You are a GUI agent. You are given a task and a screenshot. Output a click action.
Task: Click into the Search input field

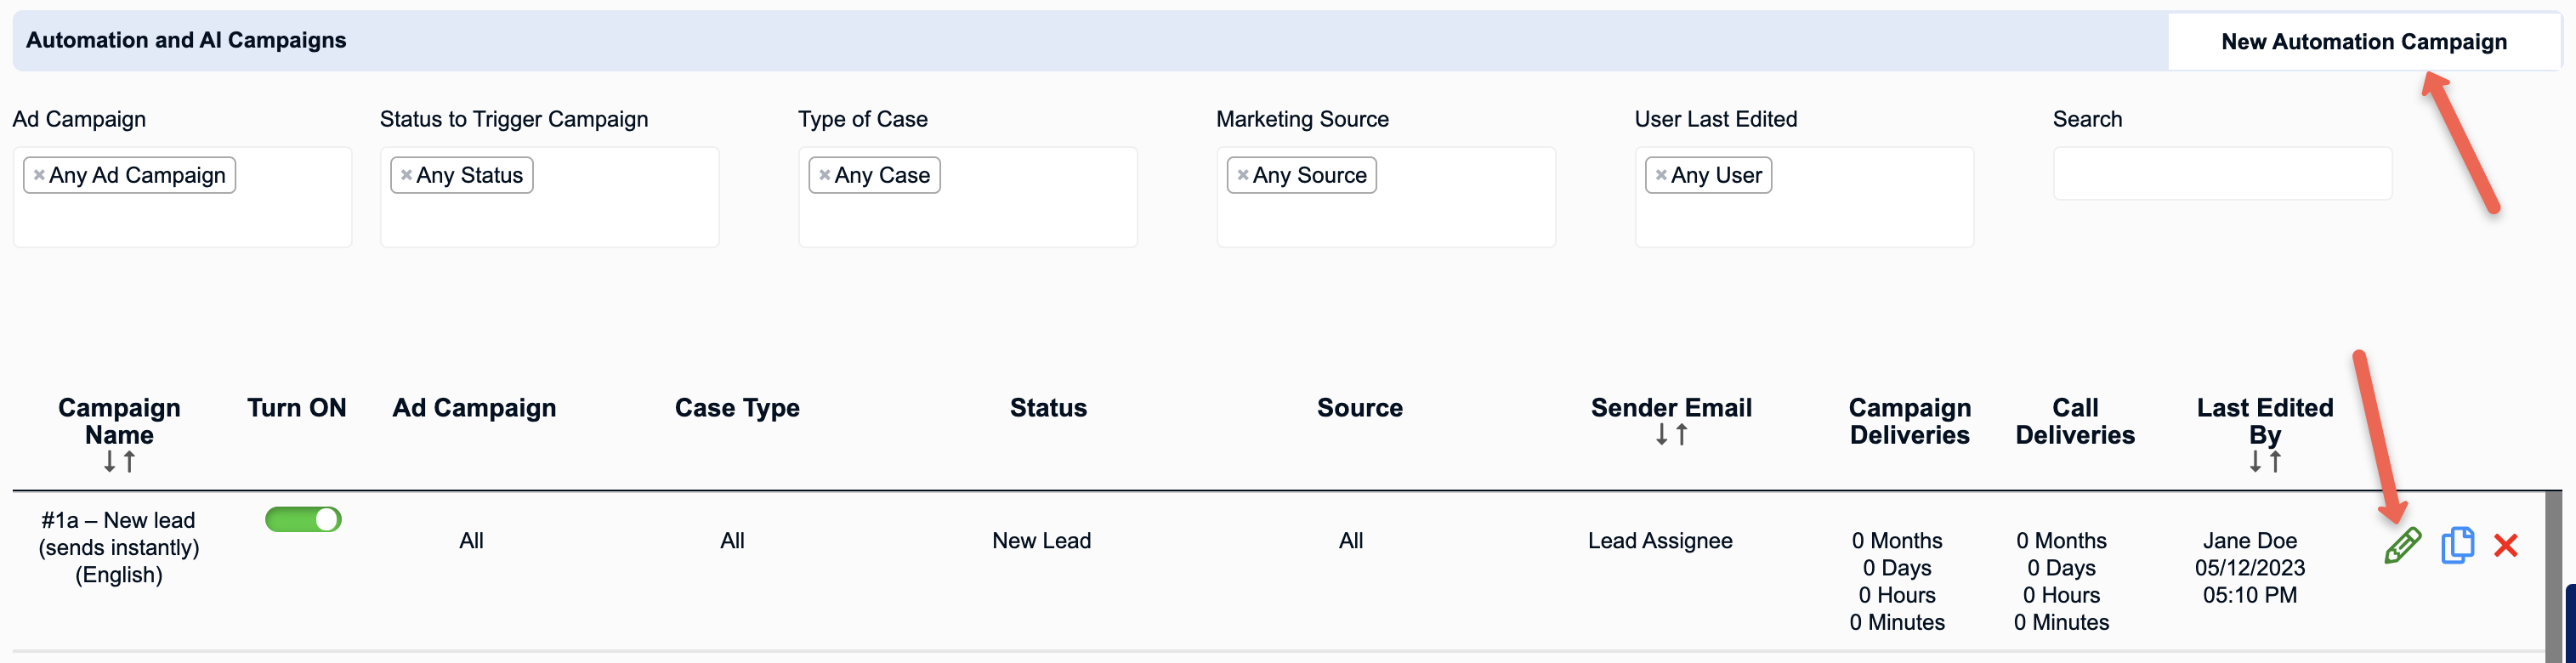coord(2222,174)
